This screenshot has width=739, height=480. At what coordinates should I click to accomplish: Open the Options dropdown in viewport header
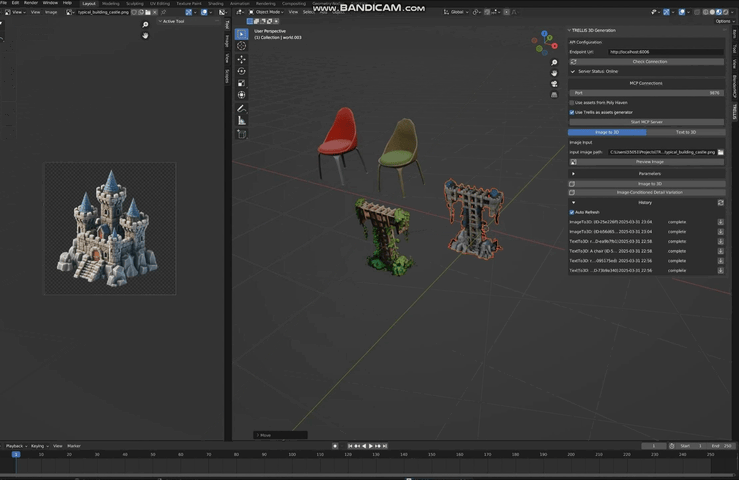[723, 22]
